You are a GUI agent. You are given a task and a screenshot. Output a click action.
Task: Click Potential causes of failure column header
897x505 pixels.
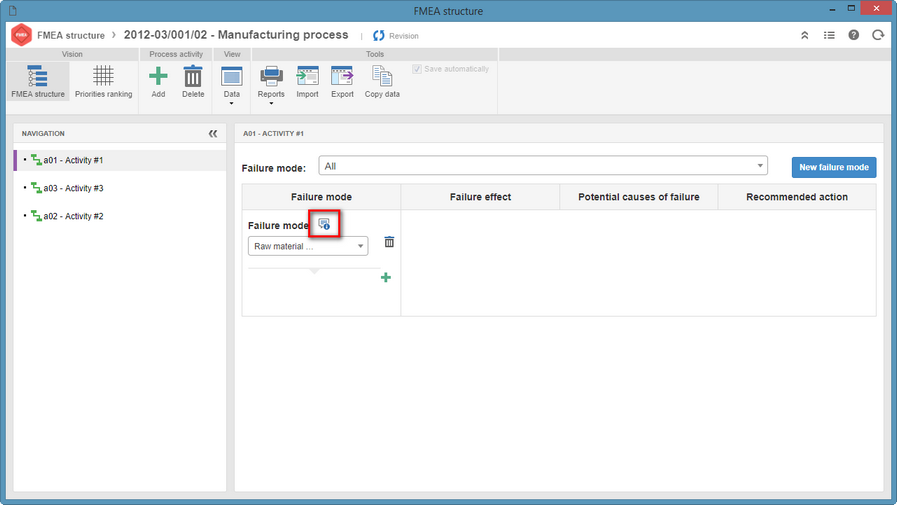click(x=638, y=197)
